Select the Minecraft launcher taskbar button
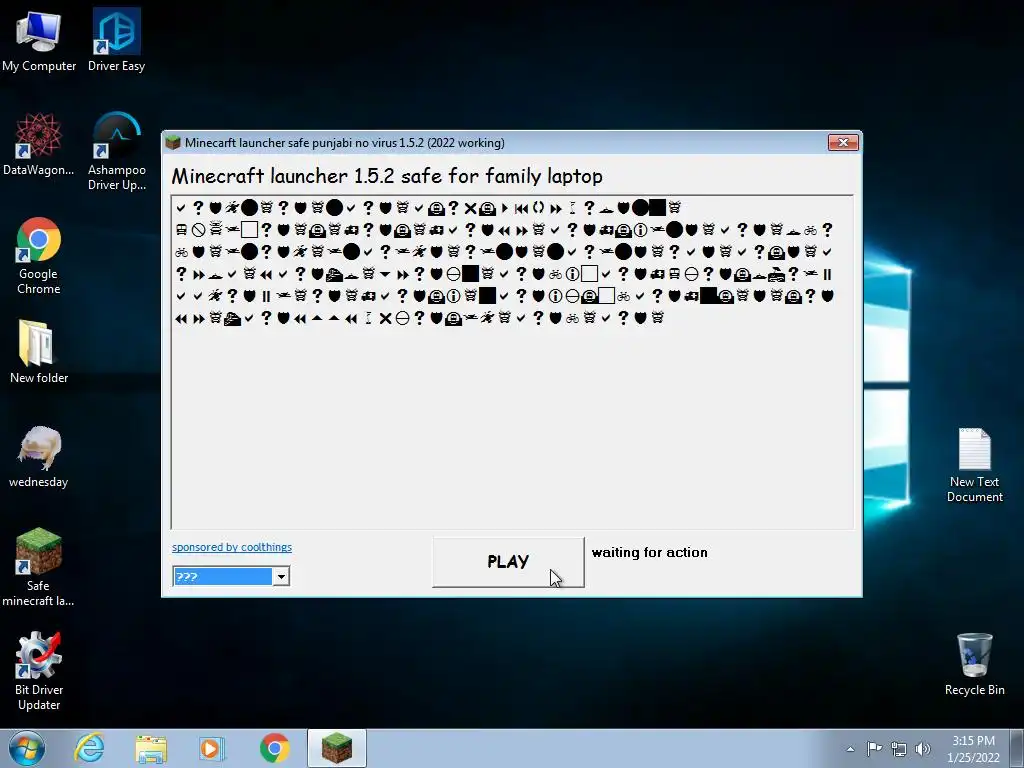Viewport: 1024px width, 768px height. coord(337,748)
